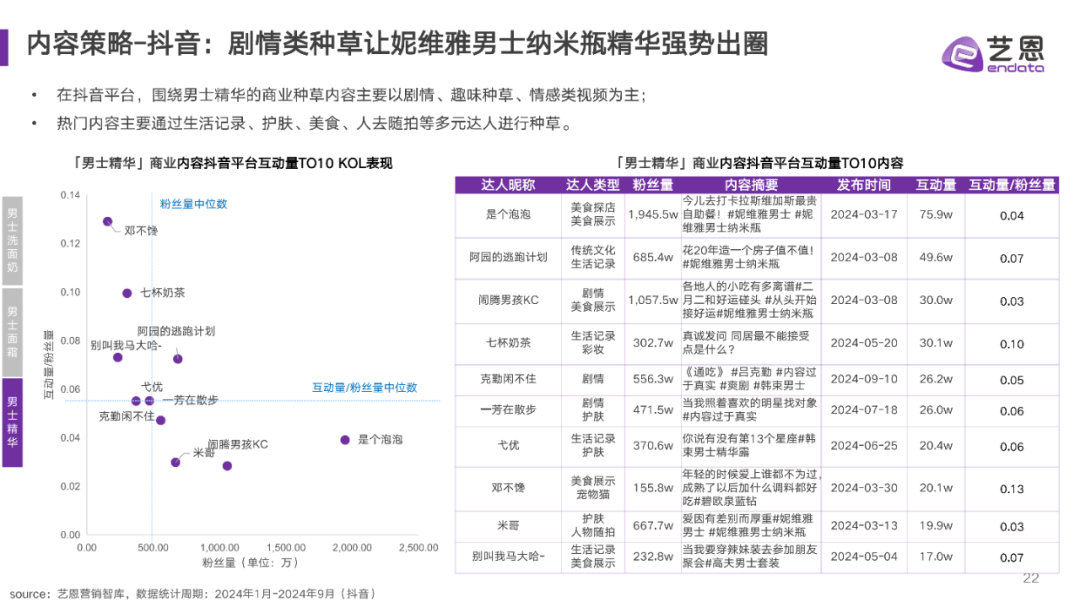Click the 克勤闲不住 chart label
Viewport: 1080px width, 608px height.
[127, 417]
